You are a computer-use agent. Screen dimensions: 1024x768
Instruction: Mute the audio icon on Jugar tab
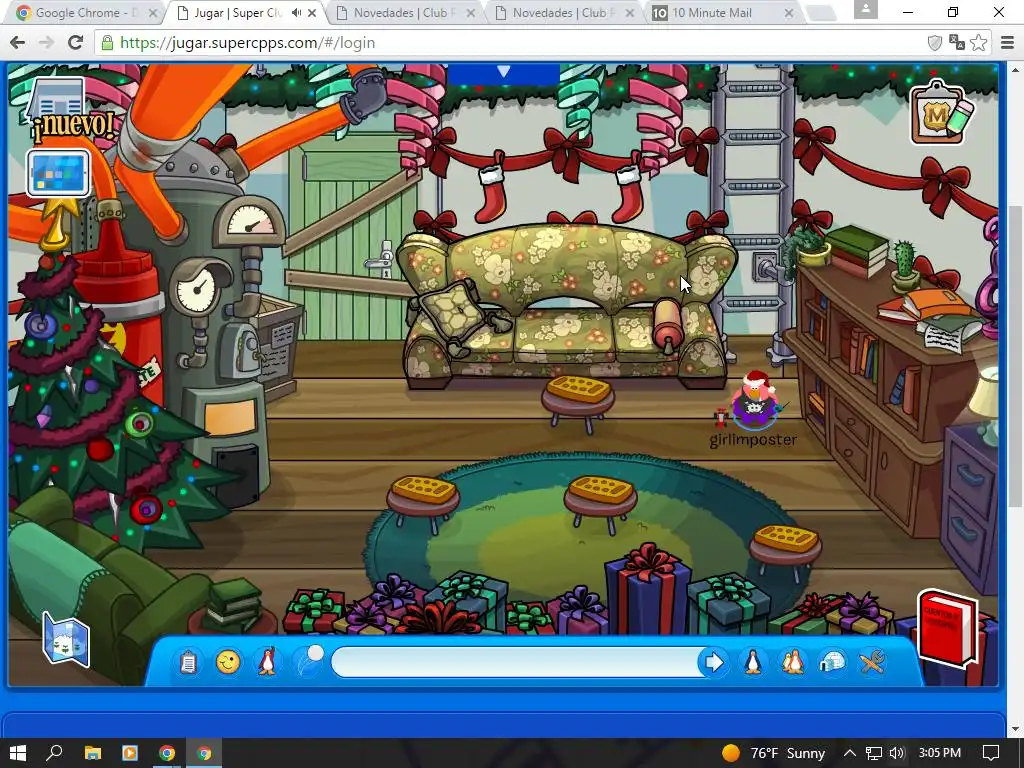click(296, 12)
